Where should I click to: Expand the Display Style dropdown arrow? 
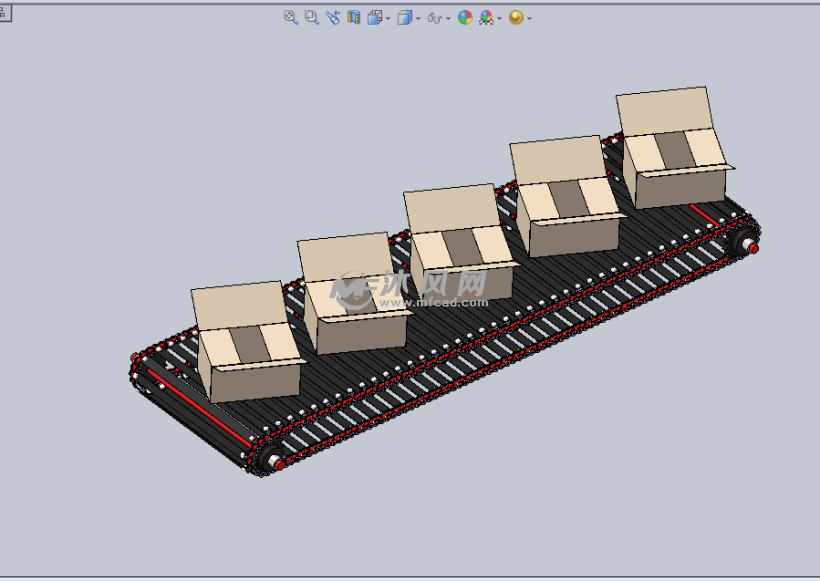point(418,19)
